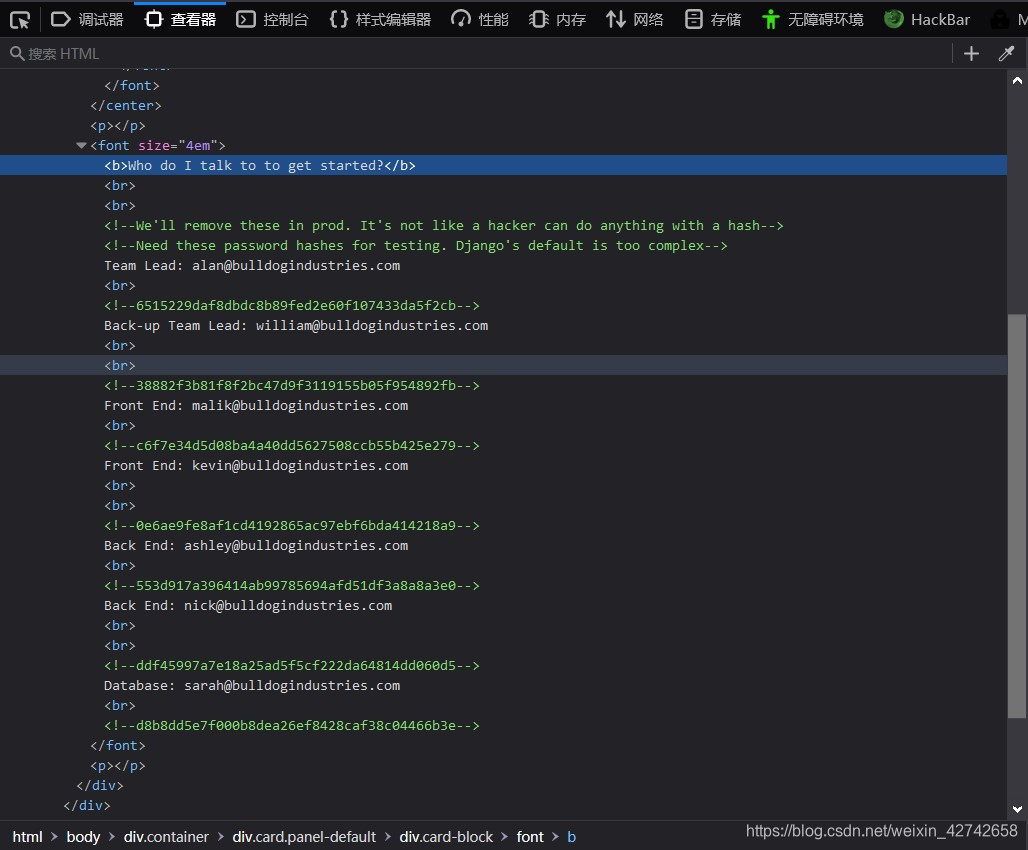Select font in the breadcrumb
The image size is (1028, 850).
tap(530, 837)
